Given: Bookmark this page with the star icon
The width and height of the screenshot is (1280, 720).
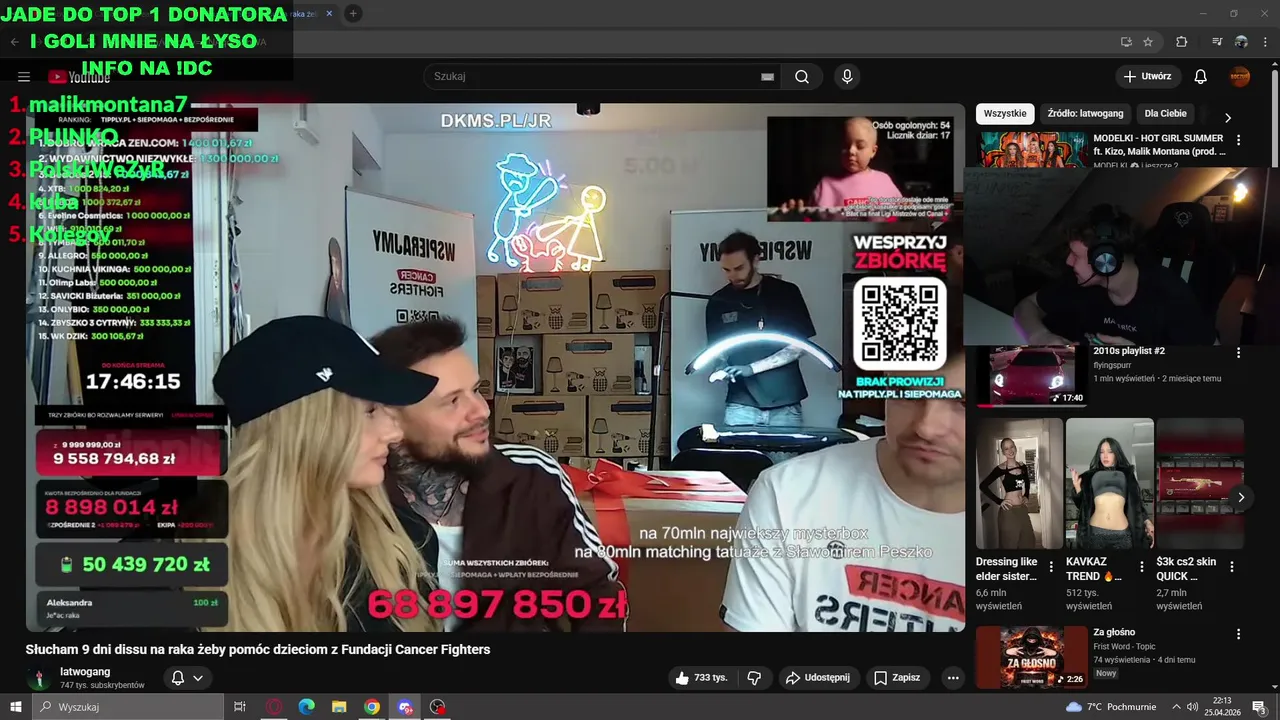Looking at the screenshot, I should [1148, 42].
